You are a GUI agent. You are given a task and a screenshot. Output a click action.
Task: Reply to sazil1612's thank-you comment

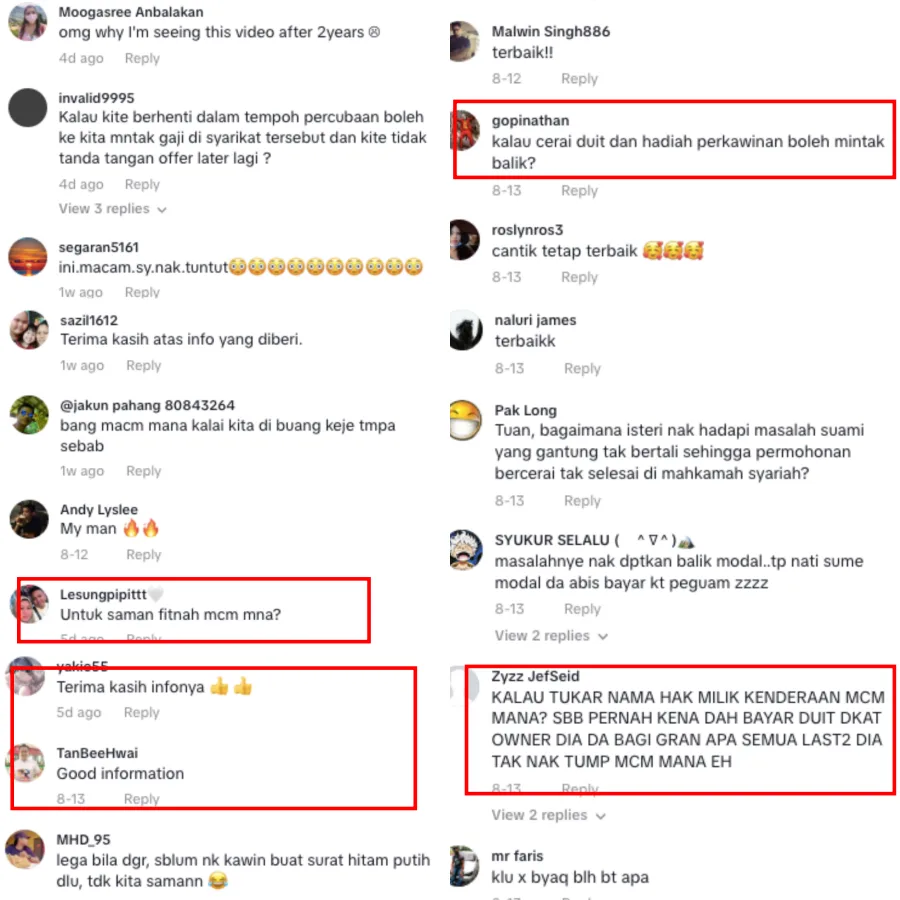point(143,366)
